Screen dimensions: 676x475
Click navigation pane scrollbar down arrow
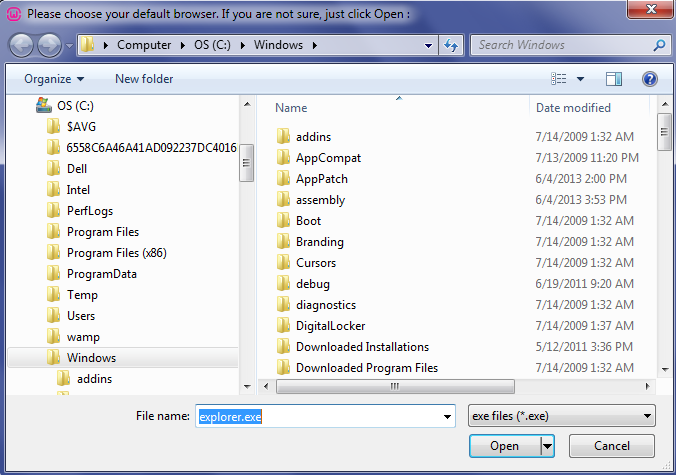247,387
